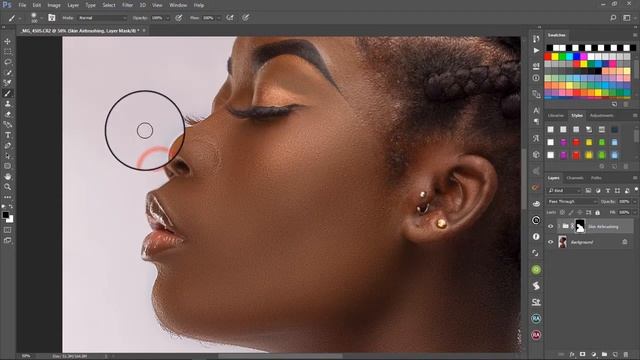Toggle lock position
640x360 pixels.
pos(580,212)
